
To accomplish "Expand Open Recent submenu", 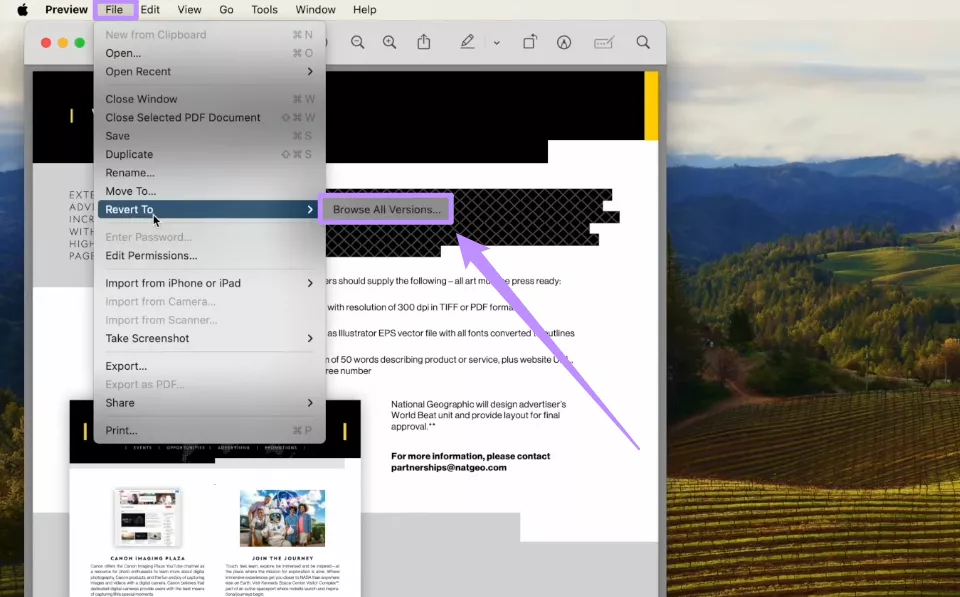I will 209,72.
